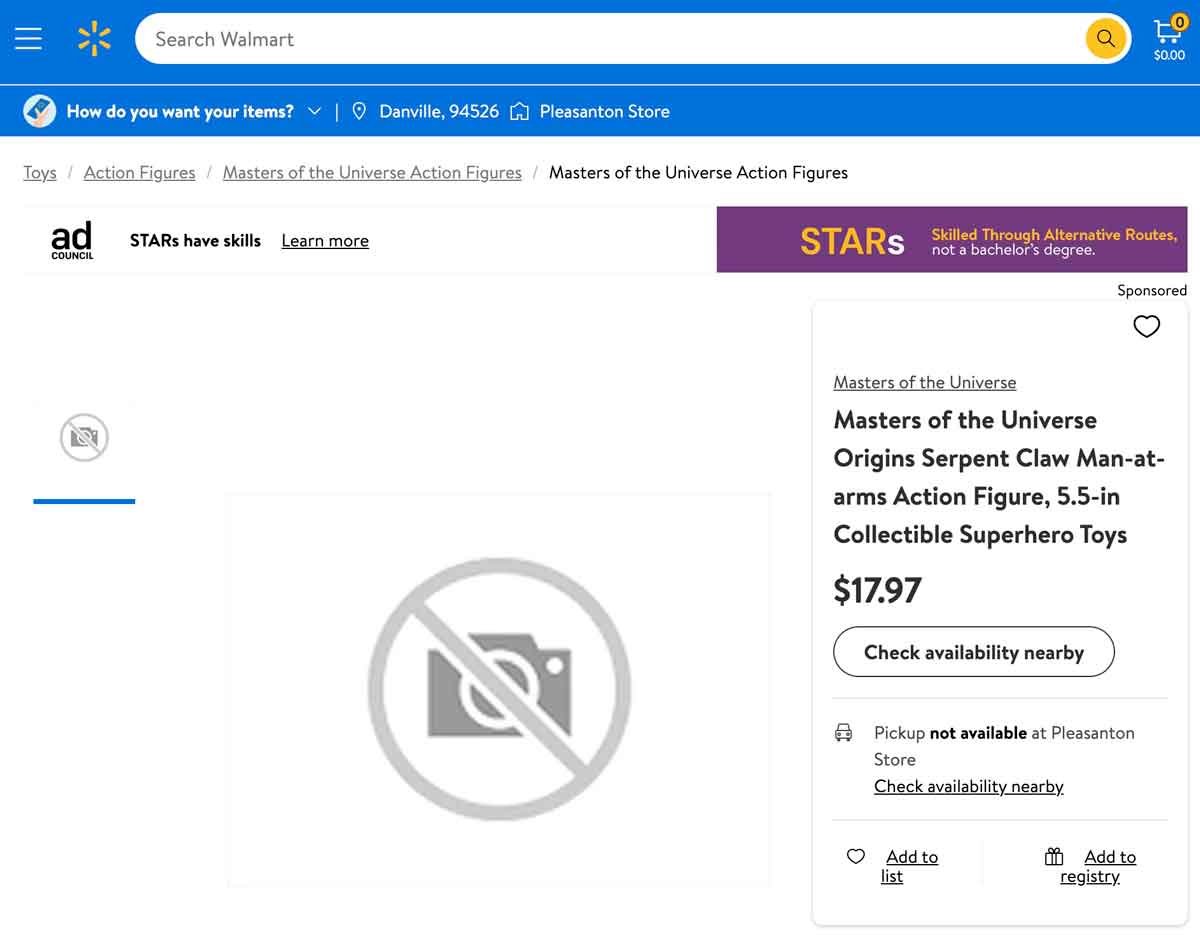The image size is (1200, 935).
Task: Click the Check availability nearby button
Action: (x=973, y=651)
